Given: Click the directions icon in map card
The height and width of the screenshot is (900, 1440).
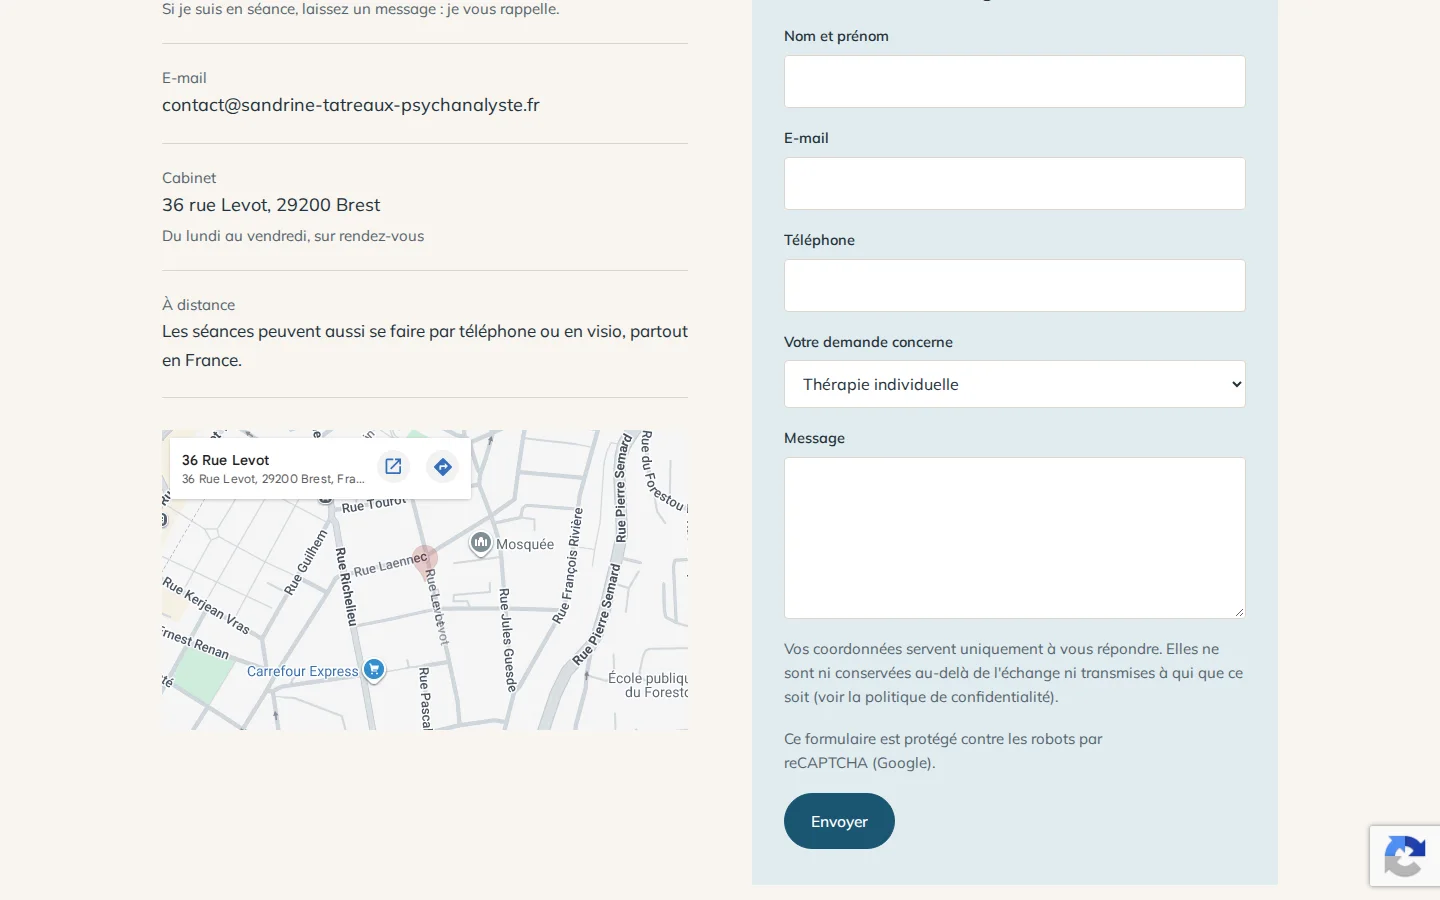Looking at the screenshot, I should pos(442,467).
